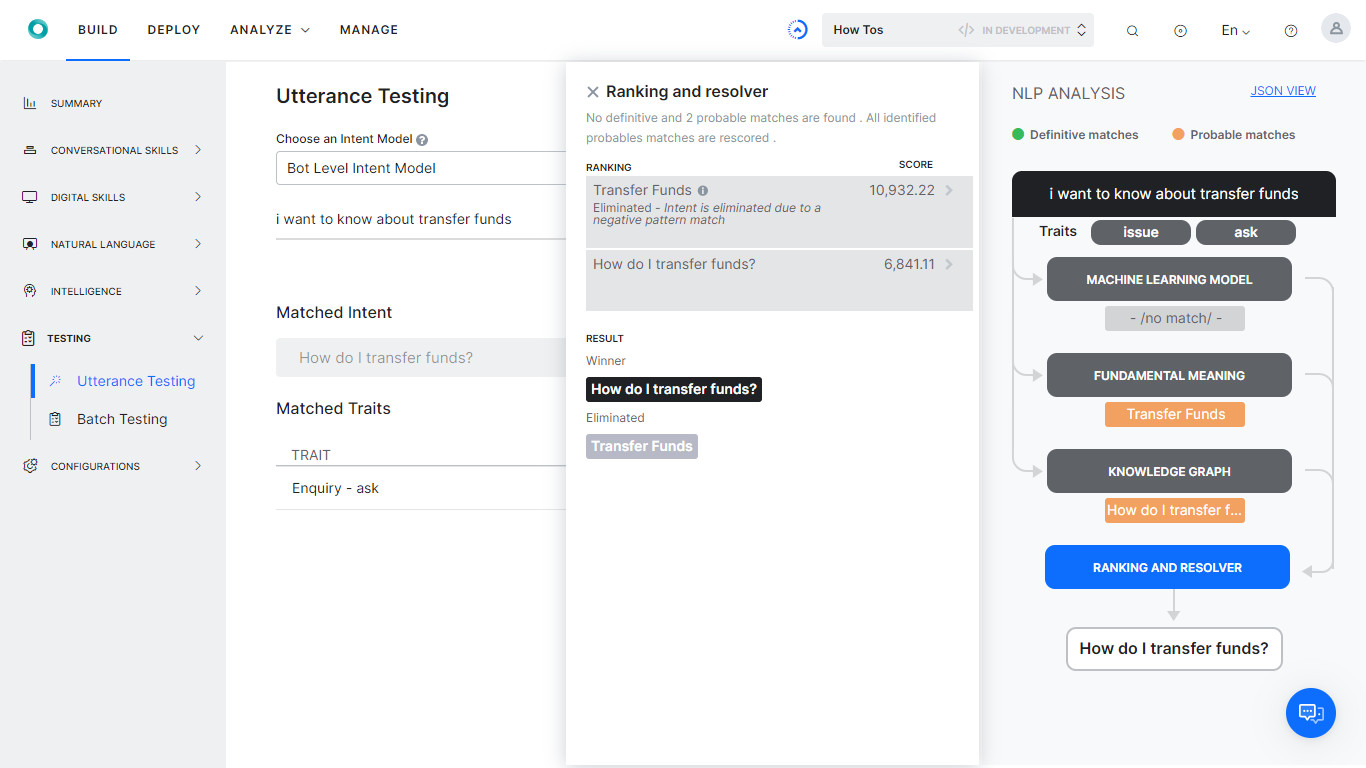The width and height of the screenshot is (1366, 768).
Task: Open the Summary panel icon in sidebar
Action: coord(28,103)
